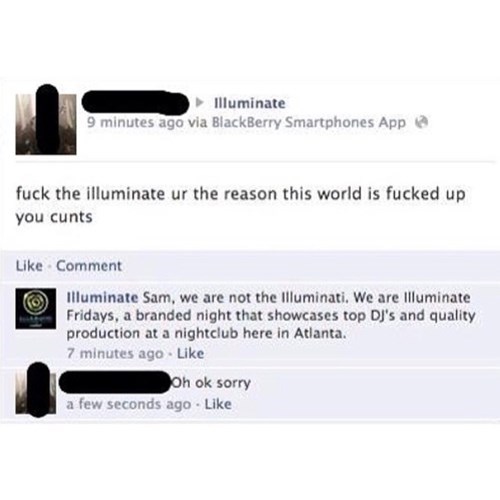Click the arrow icon before Illuminate
500x500 pixels.
point(200,102)
